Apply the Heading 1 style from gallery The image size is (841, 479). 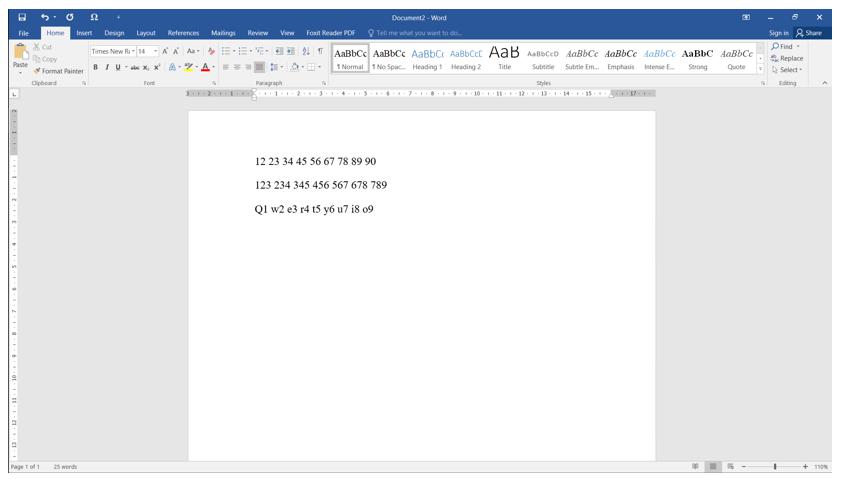click(426, 59)
